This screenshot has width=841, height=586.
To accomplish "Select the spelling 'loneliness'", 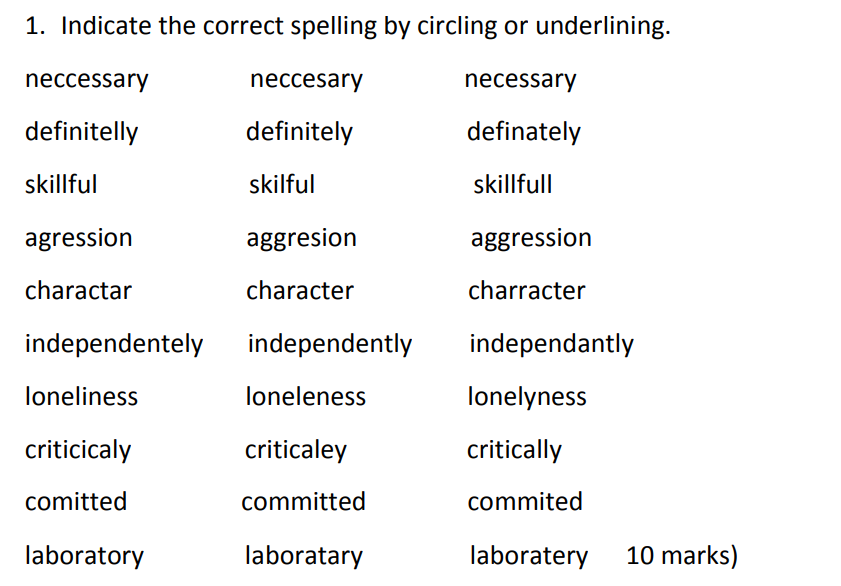I will click(x=82, y=396).
